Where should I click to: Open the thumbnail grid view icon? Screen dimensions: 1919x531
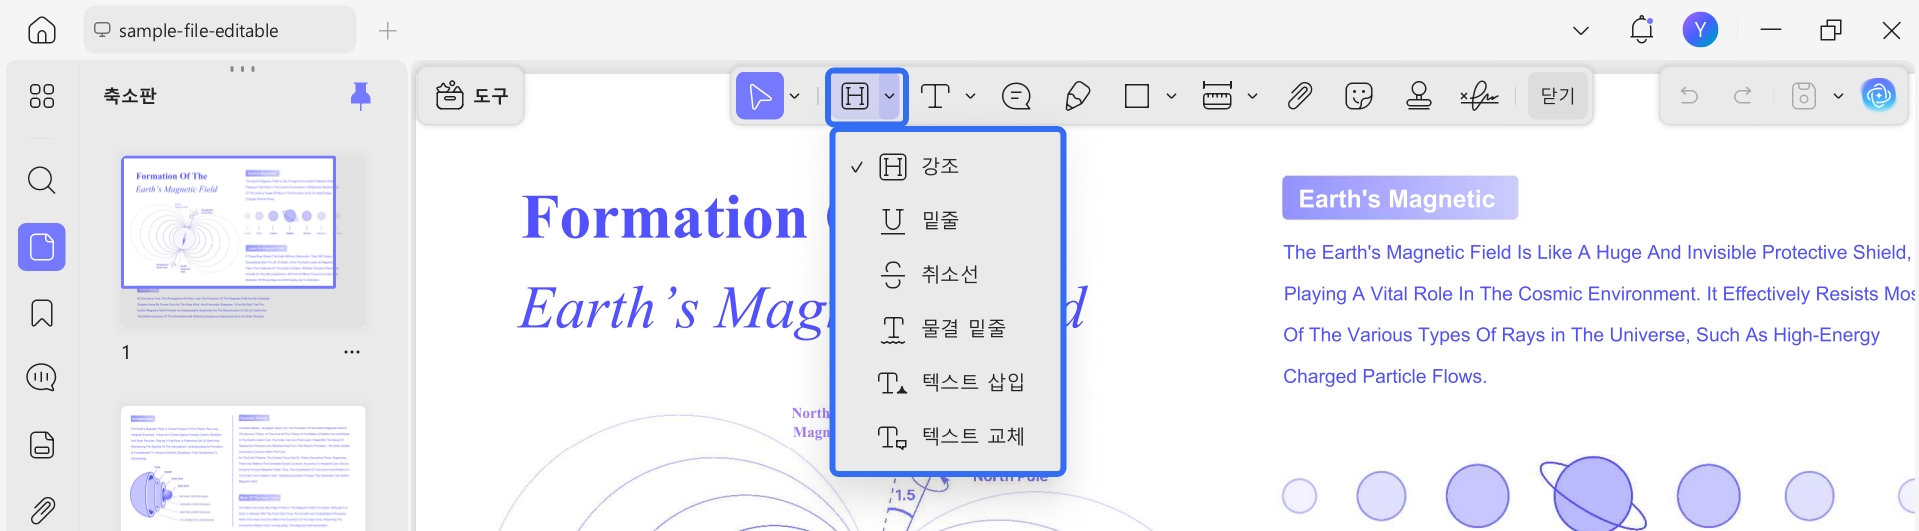pos(42,96)
